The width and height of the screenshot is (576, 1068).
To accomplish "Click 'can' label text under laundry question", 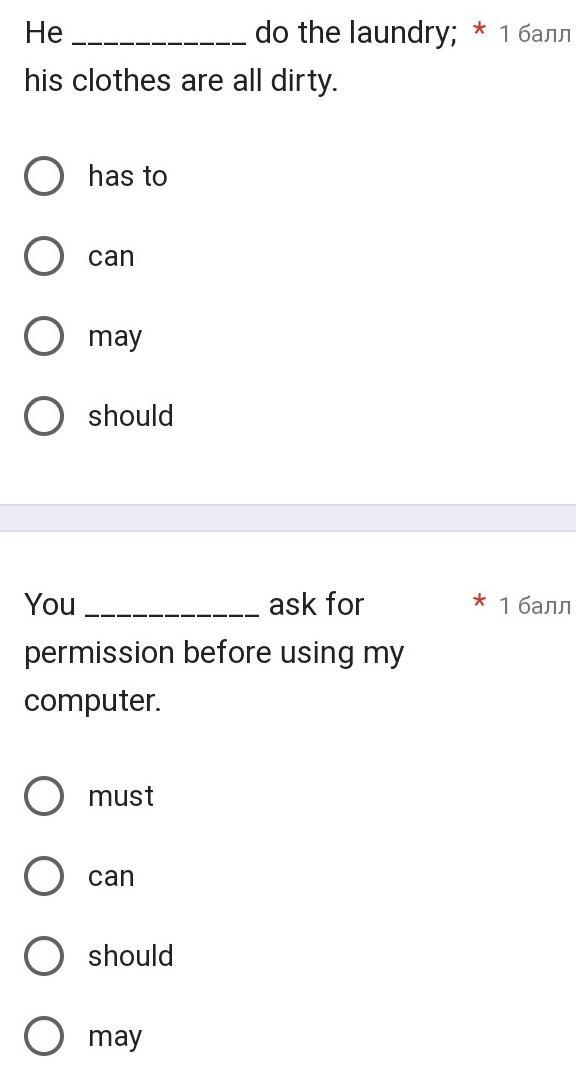I will point(111,257).
